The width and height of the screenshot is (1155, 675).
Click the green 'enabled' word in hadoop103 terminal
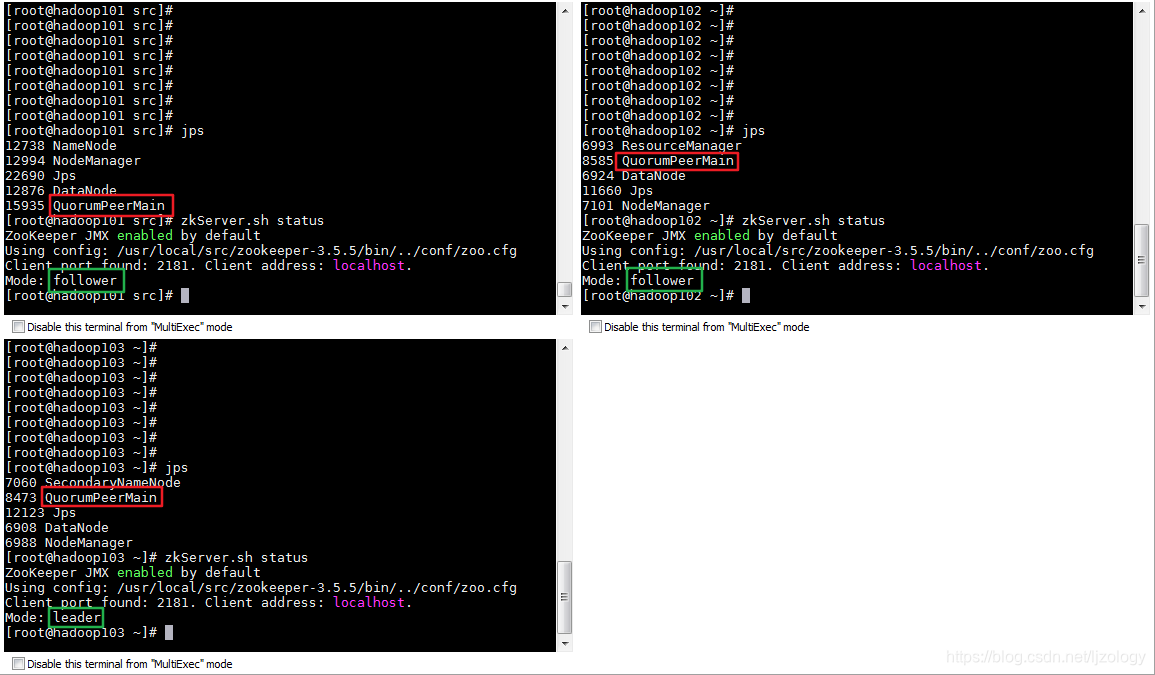[144, 572]
